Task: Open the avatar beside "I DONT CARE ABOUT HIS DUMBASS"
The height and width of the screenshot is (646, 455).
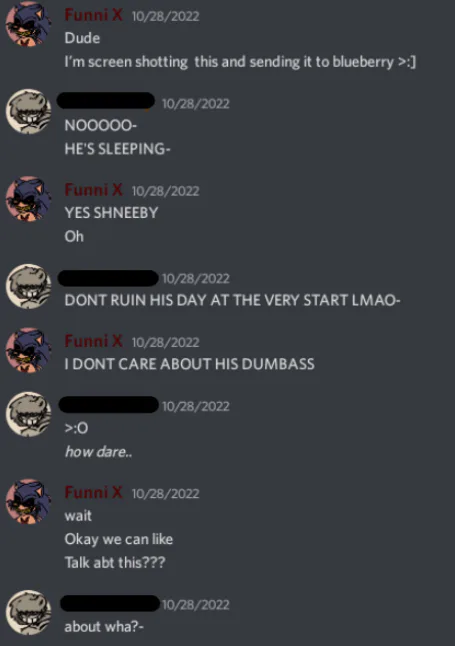Action: coord(28,350)
